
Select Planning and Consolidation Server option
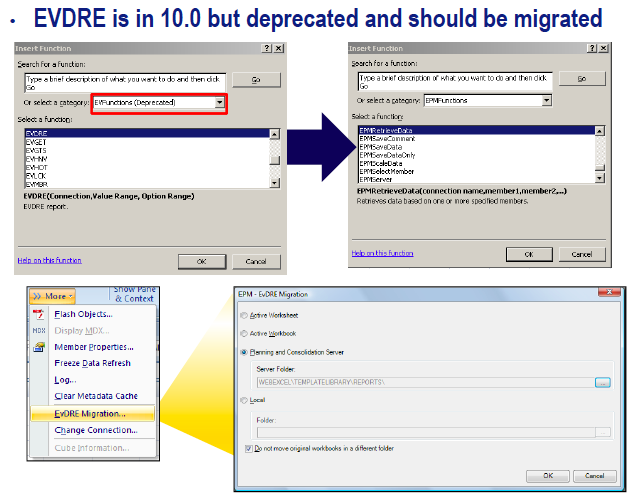[x=244, y=352]
